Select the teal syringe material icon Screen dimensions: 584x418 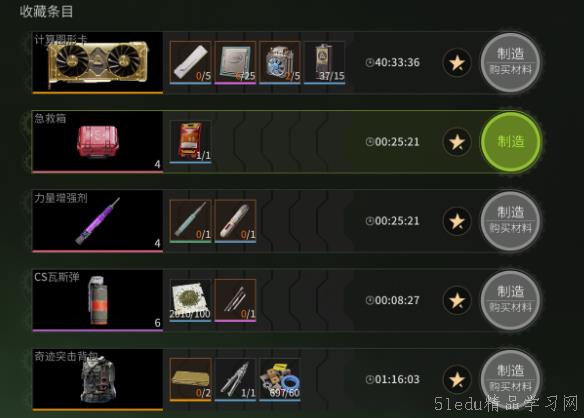[191, 221]
